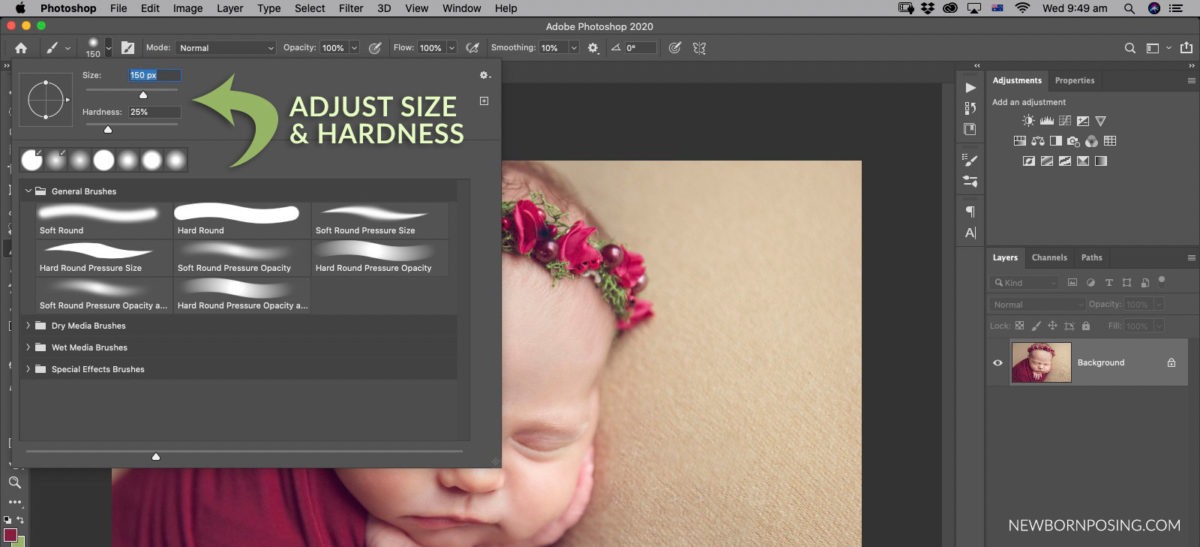
Task: Add Invert adjustment icon
Action: [x=1029, y=161]
